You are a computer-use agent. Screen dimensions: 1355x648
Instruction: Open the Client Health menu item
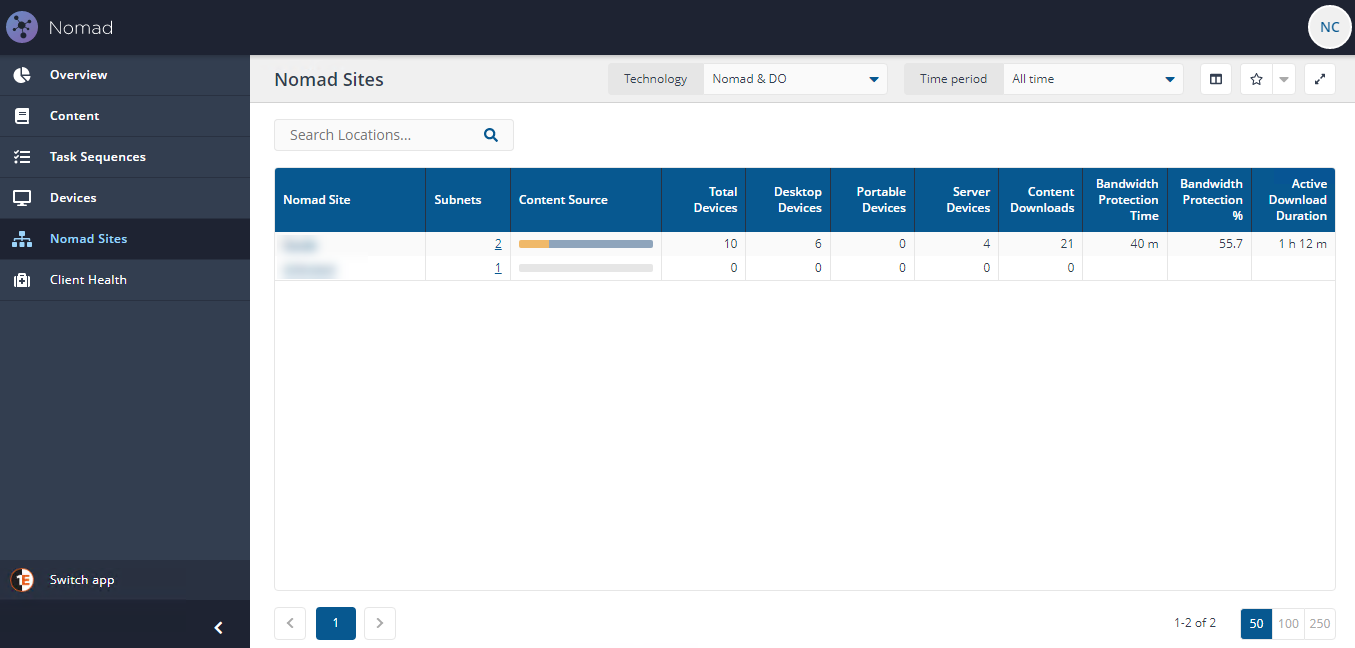125,280
